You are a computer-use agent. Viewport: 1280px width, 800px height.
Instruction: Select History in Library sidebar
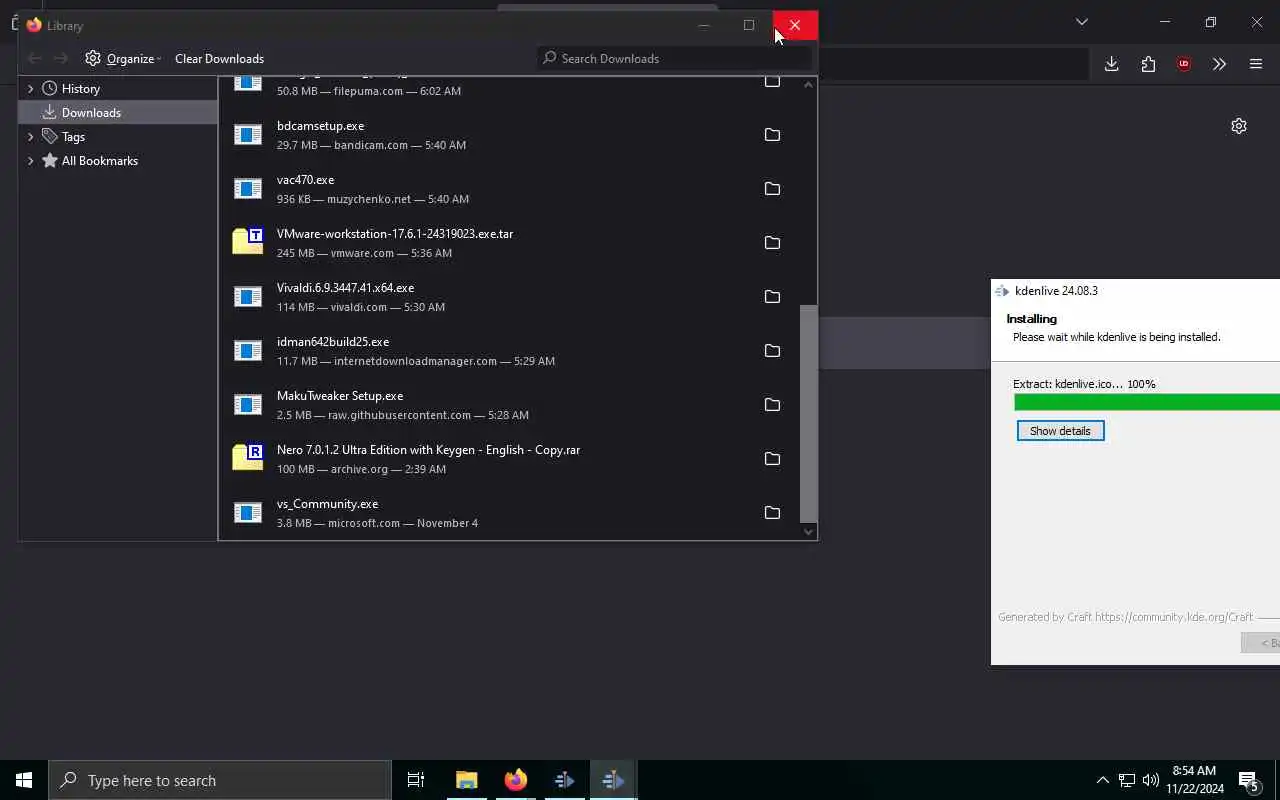point(118,88)
